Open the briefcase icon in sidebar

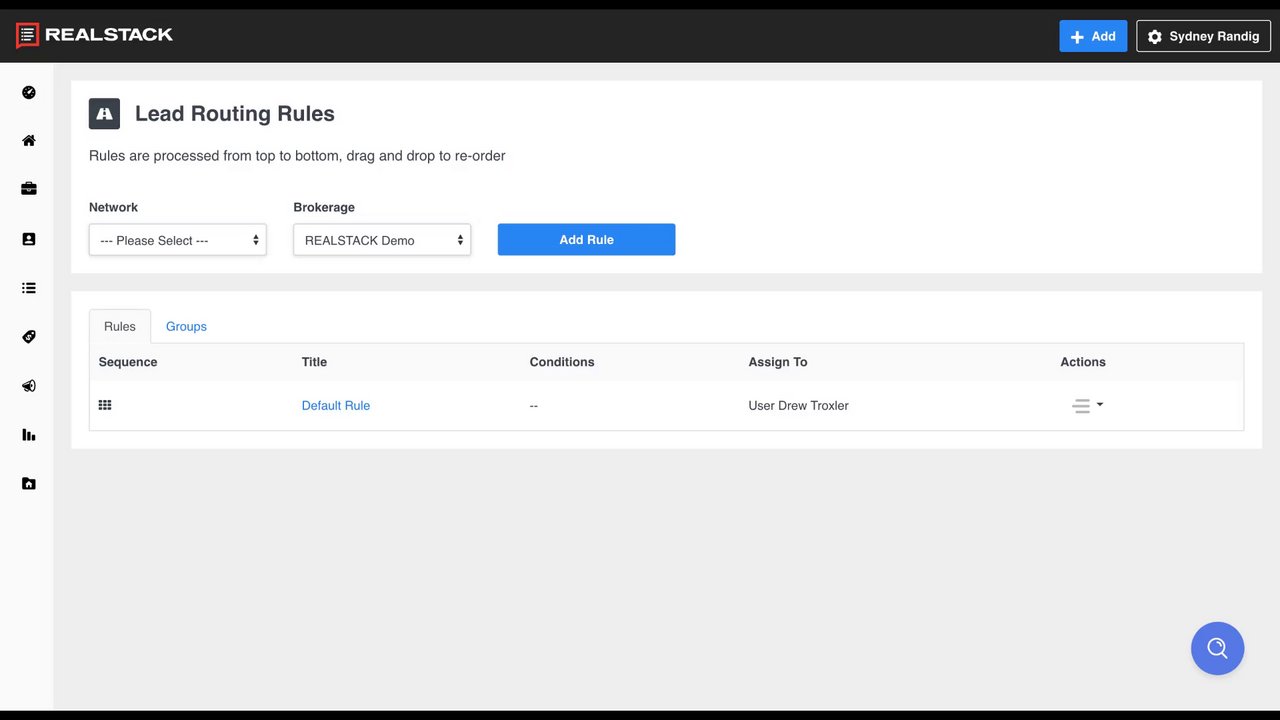click(29, 189)
